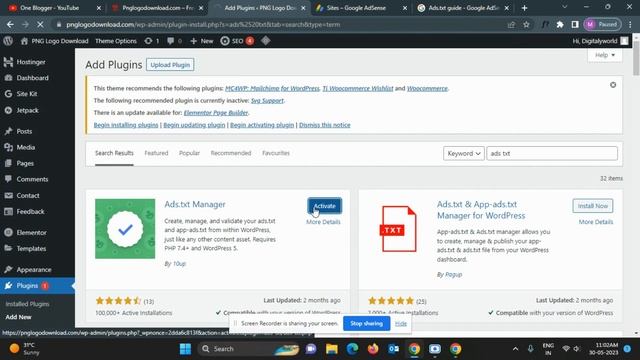Open the Comments sidebar icon
Image resolution: width=640 pixels, height=360 pixels.
(x=8, y=179)
